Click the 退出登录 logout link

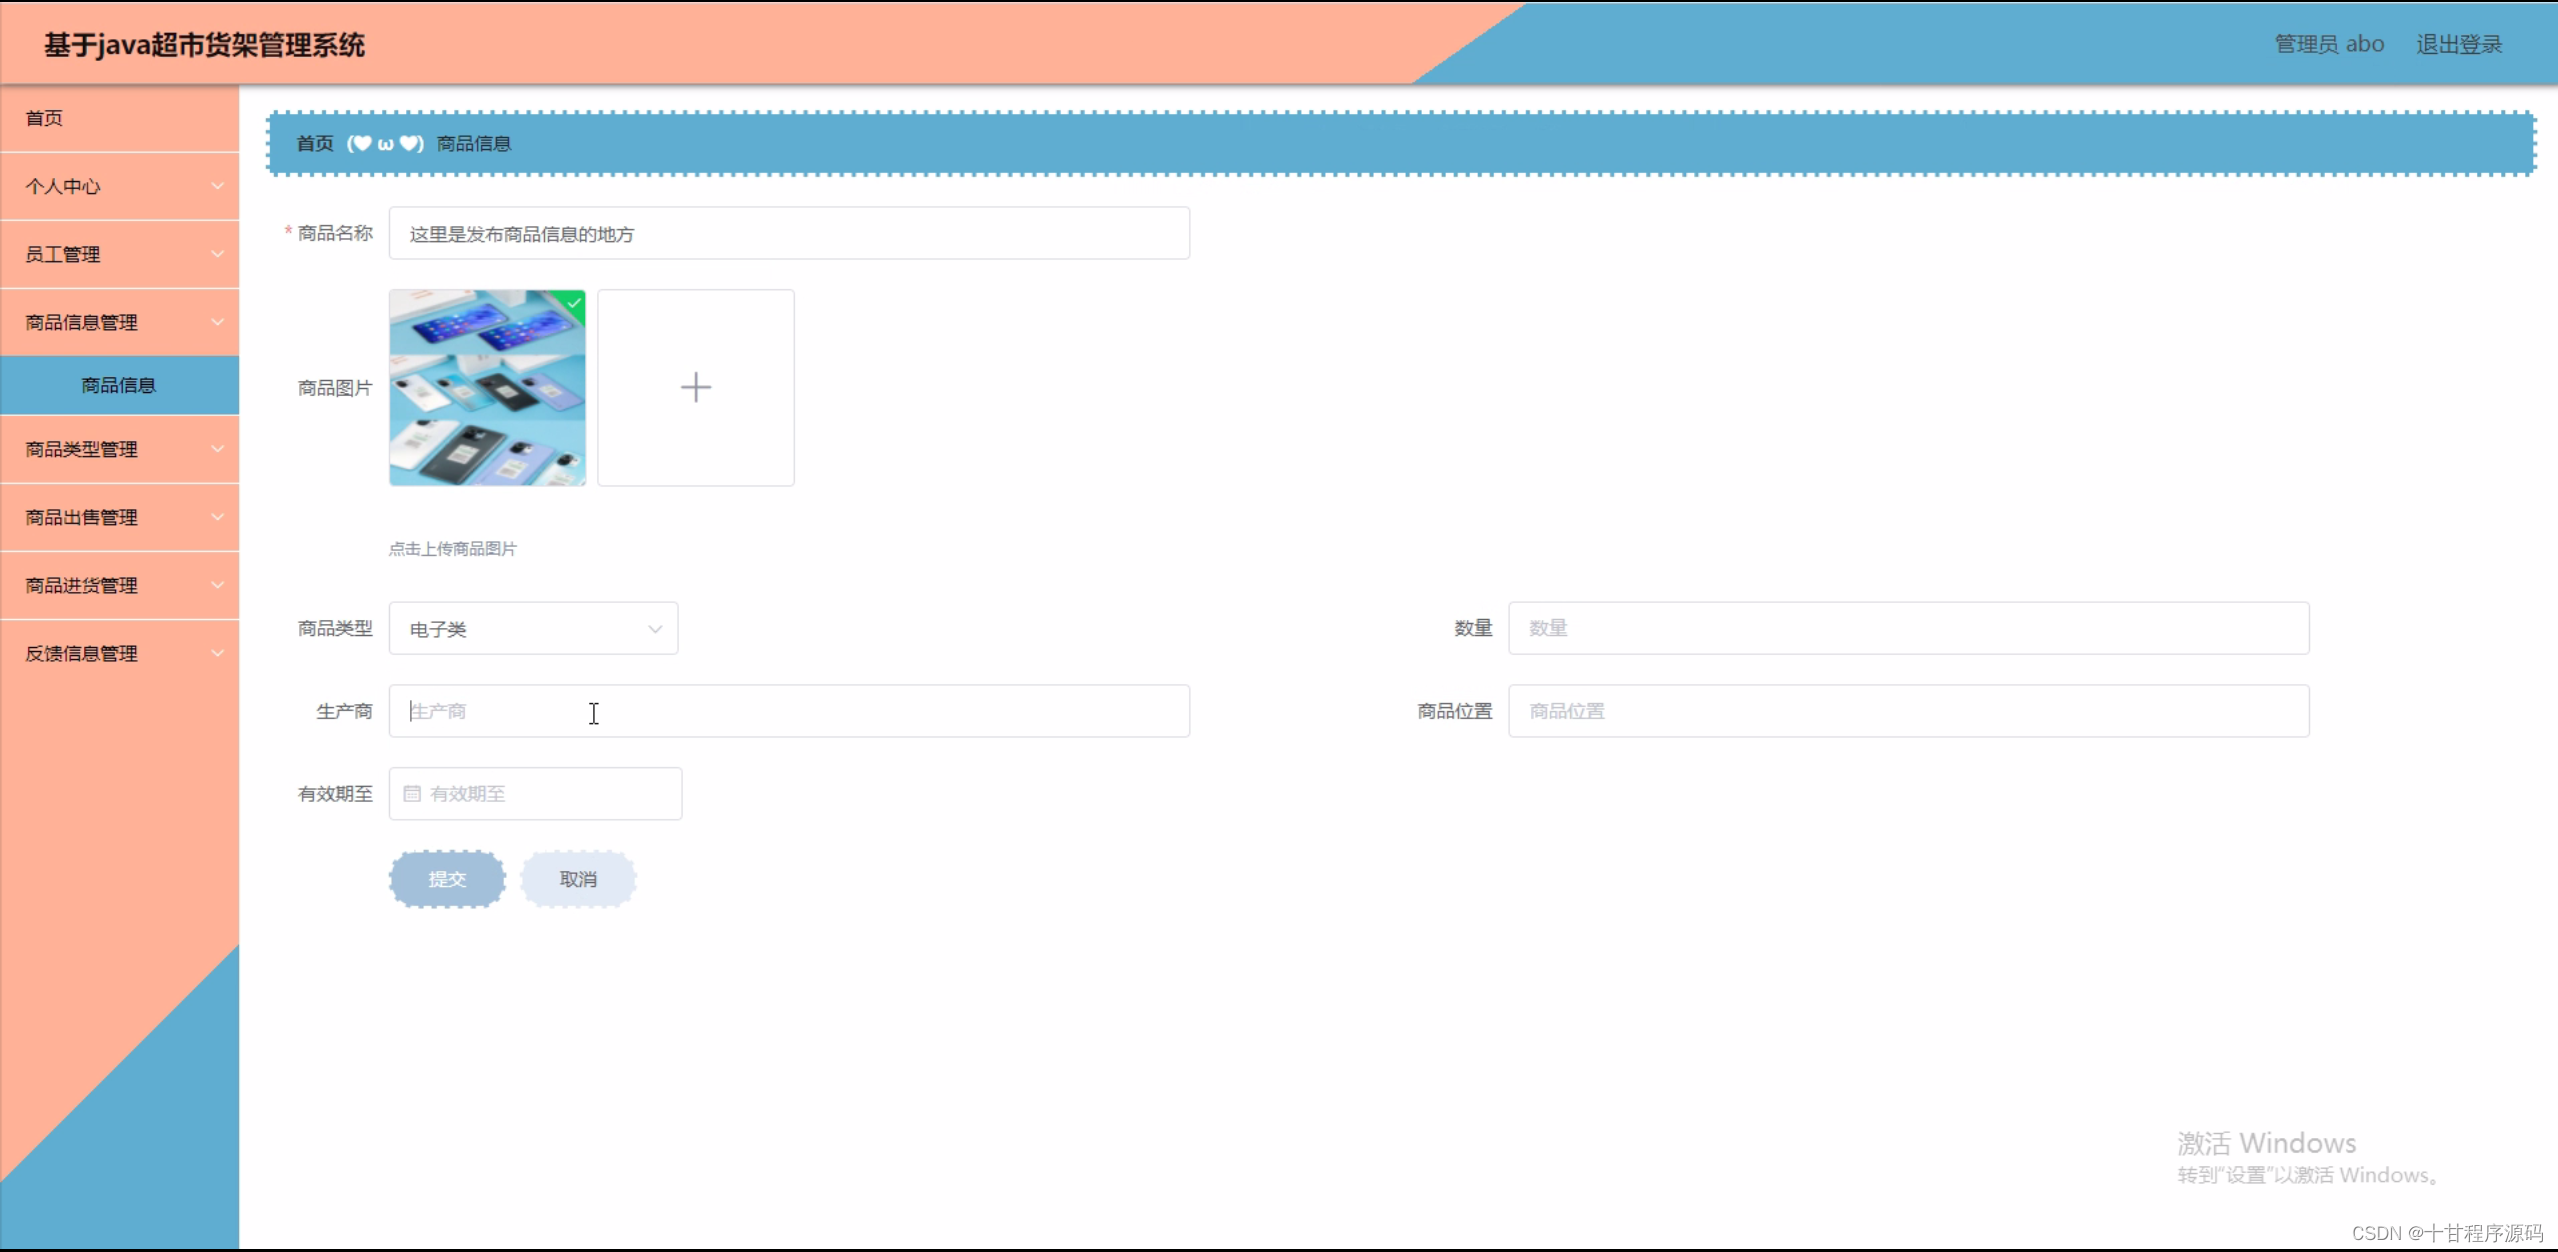tap(2458, 45)
